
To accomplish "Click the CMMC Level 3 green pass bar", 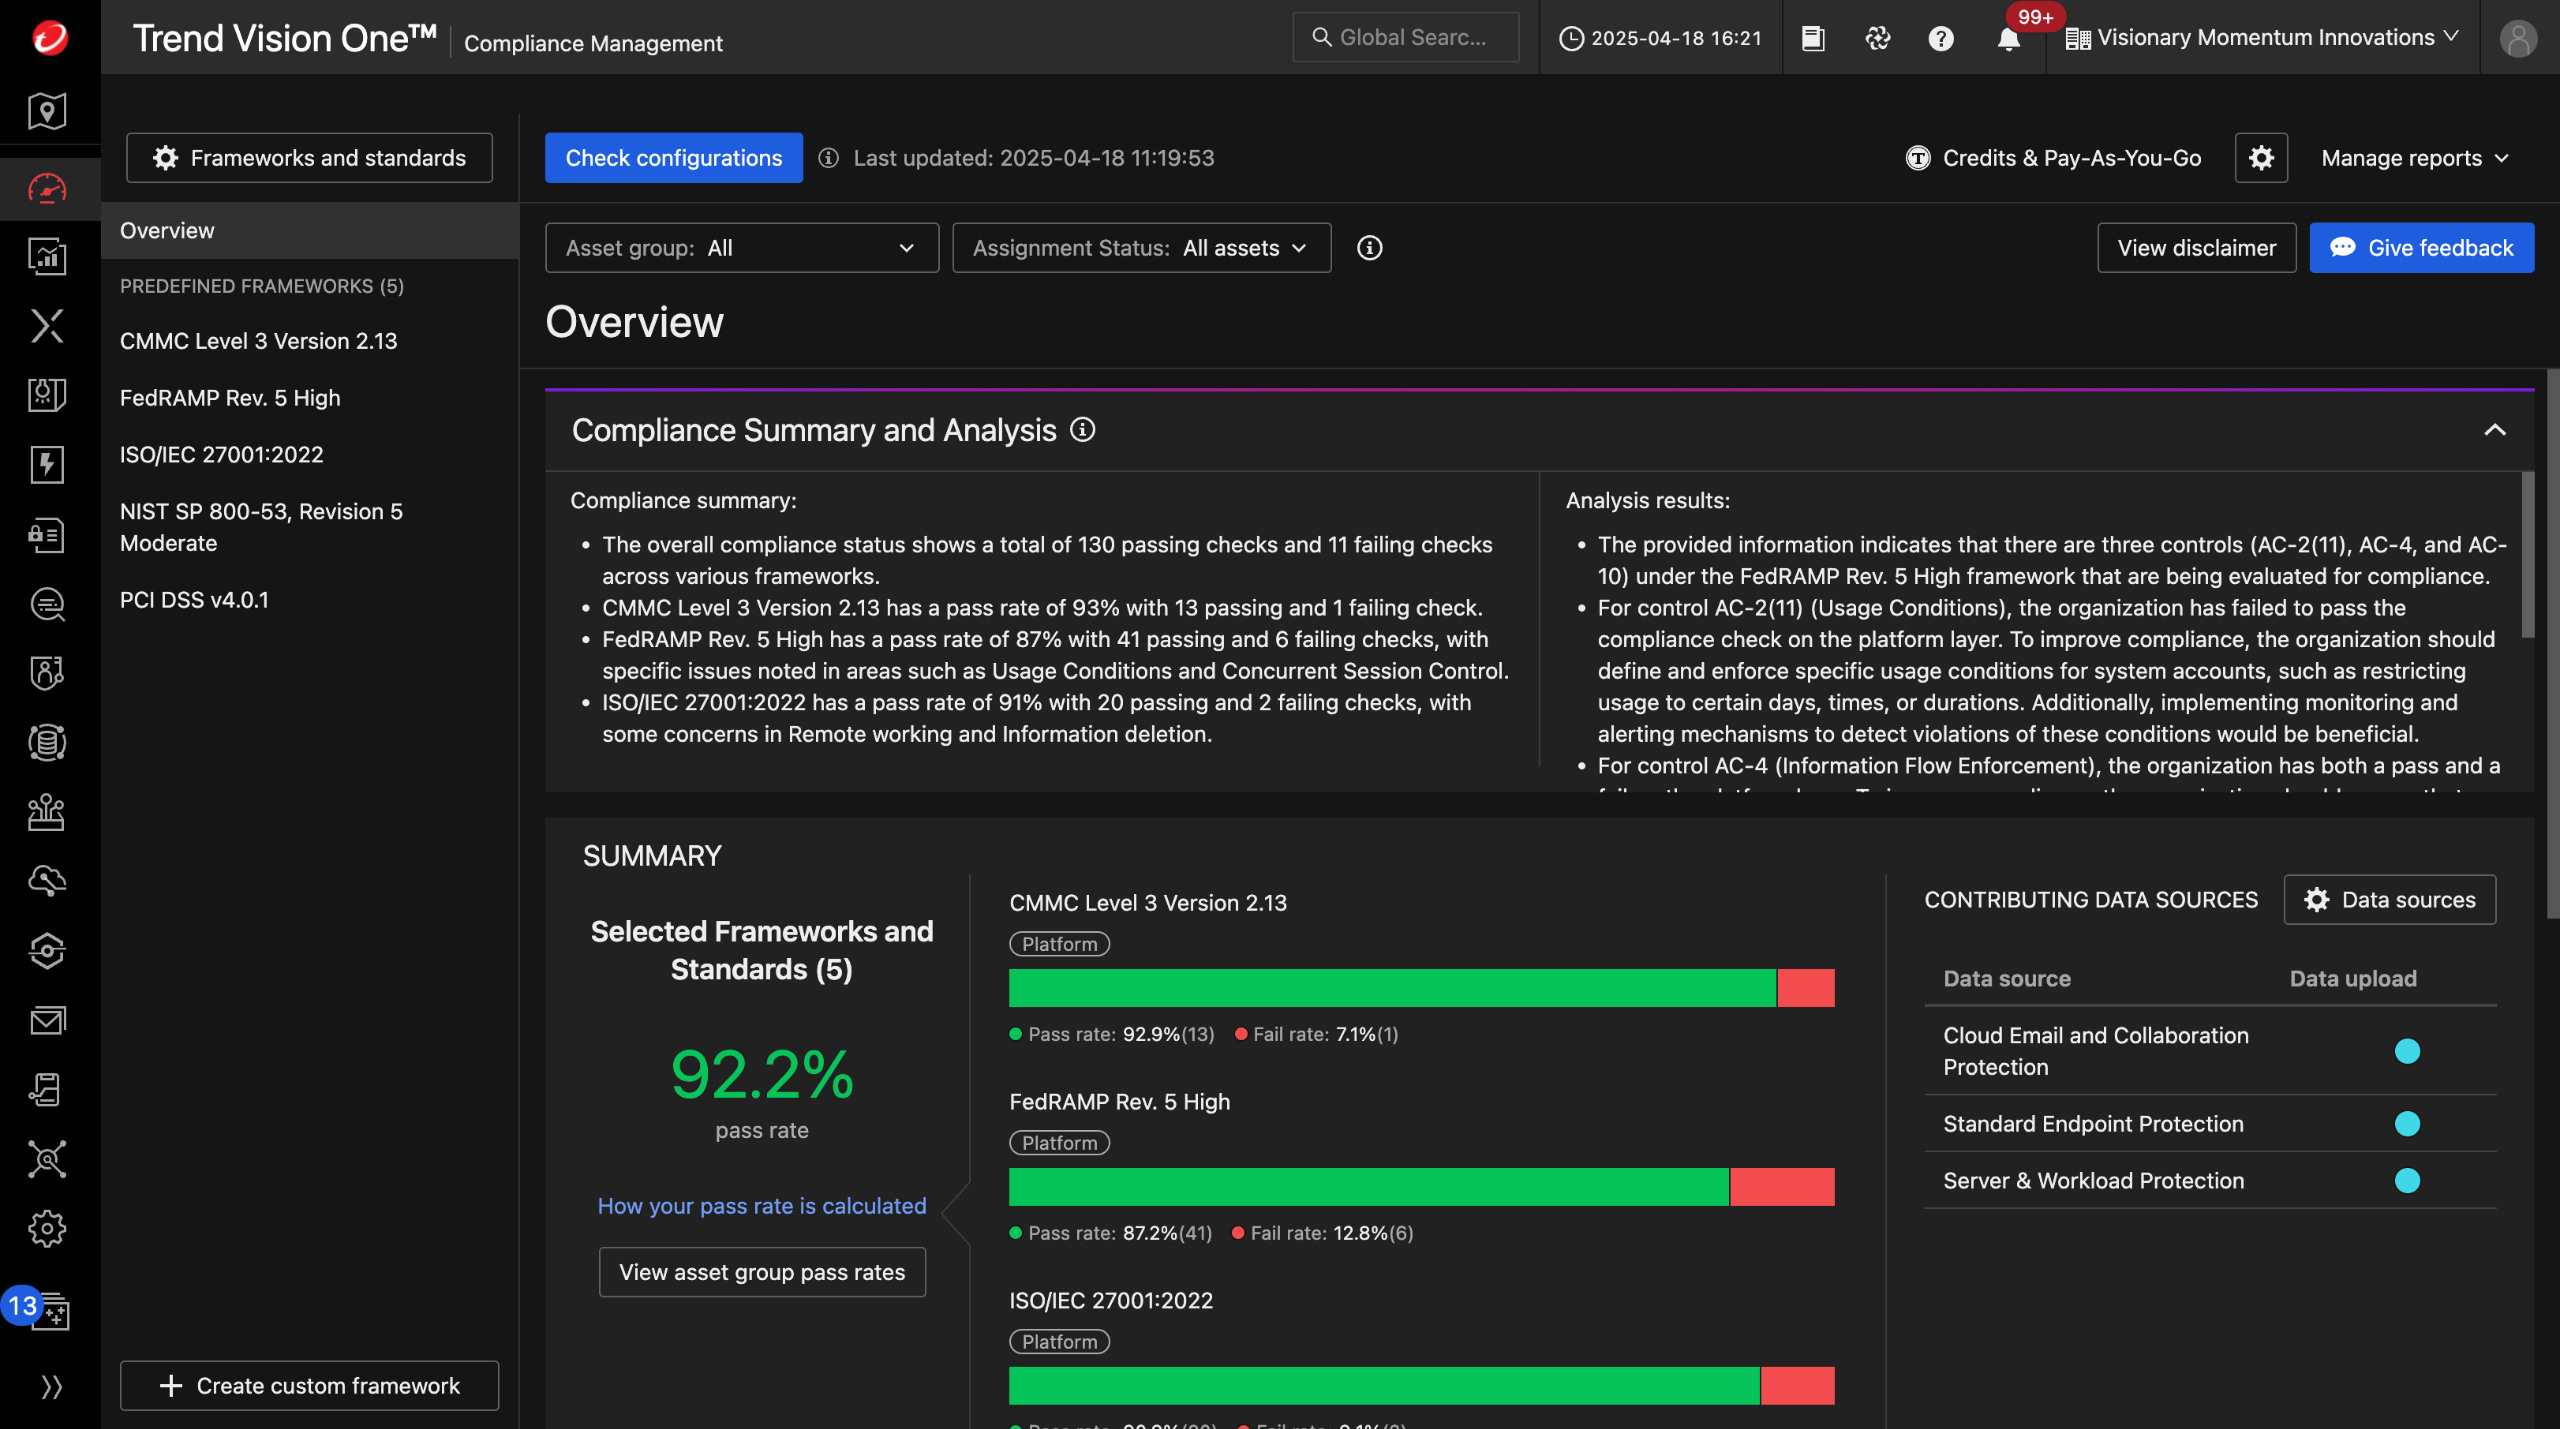I will (x=1391, y=988).
